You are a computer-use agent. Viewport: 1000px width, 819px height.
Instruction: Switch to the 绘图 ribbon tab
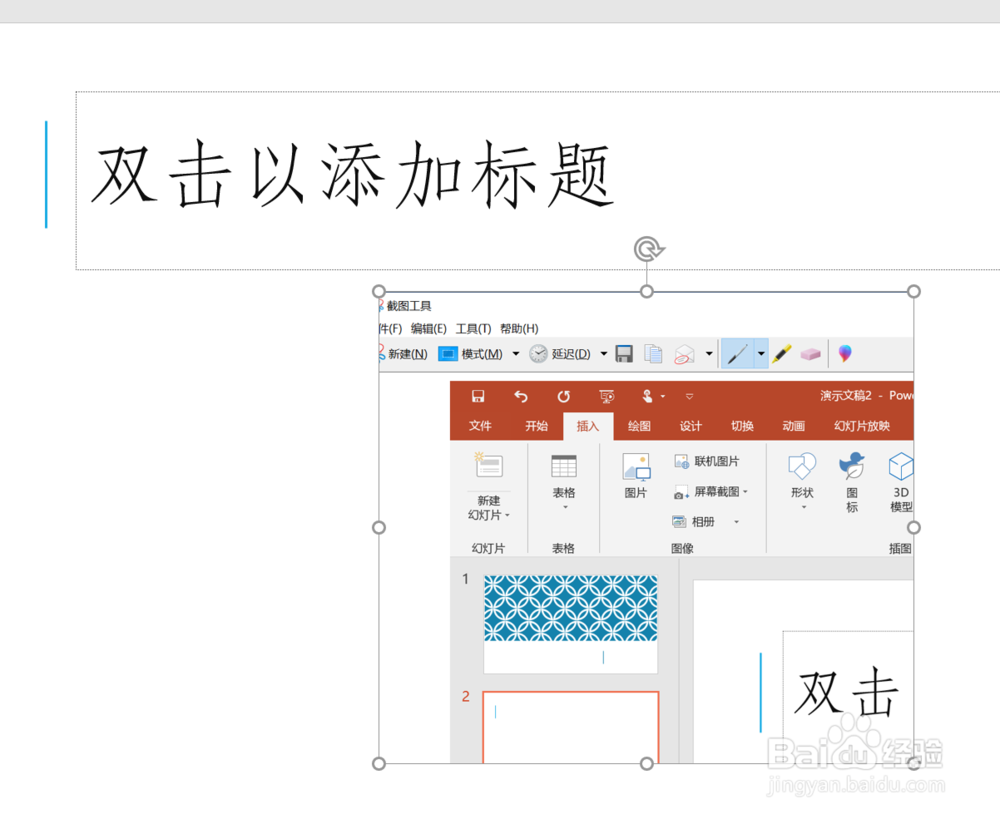pyautogui.click(x=639, y=426)
